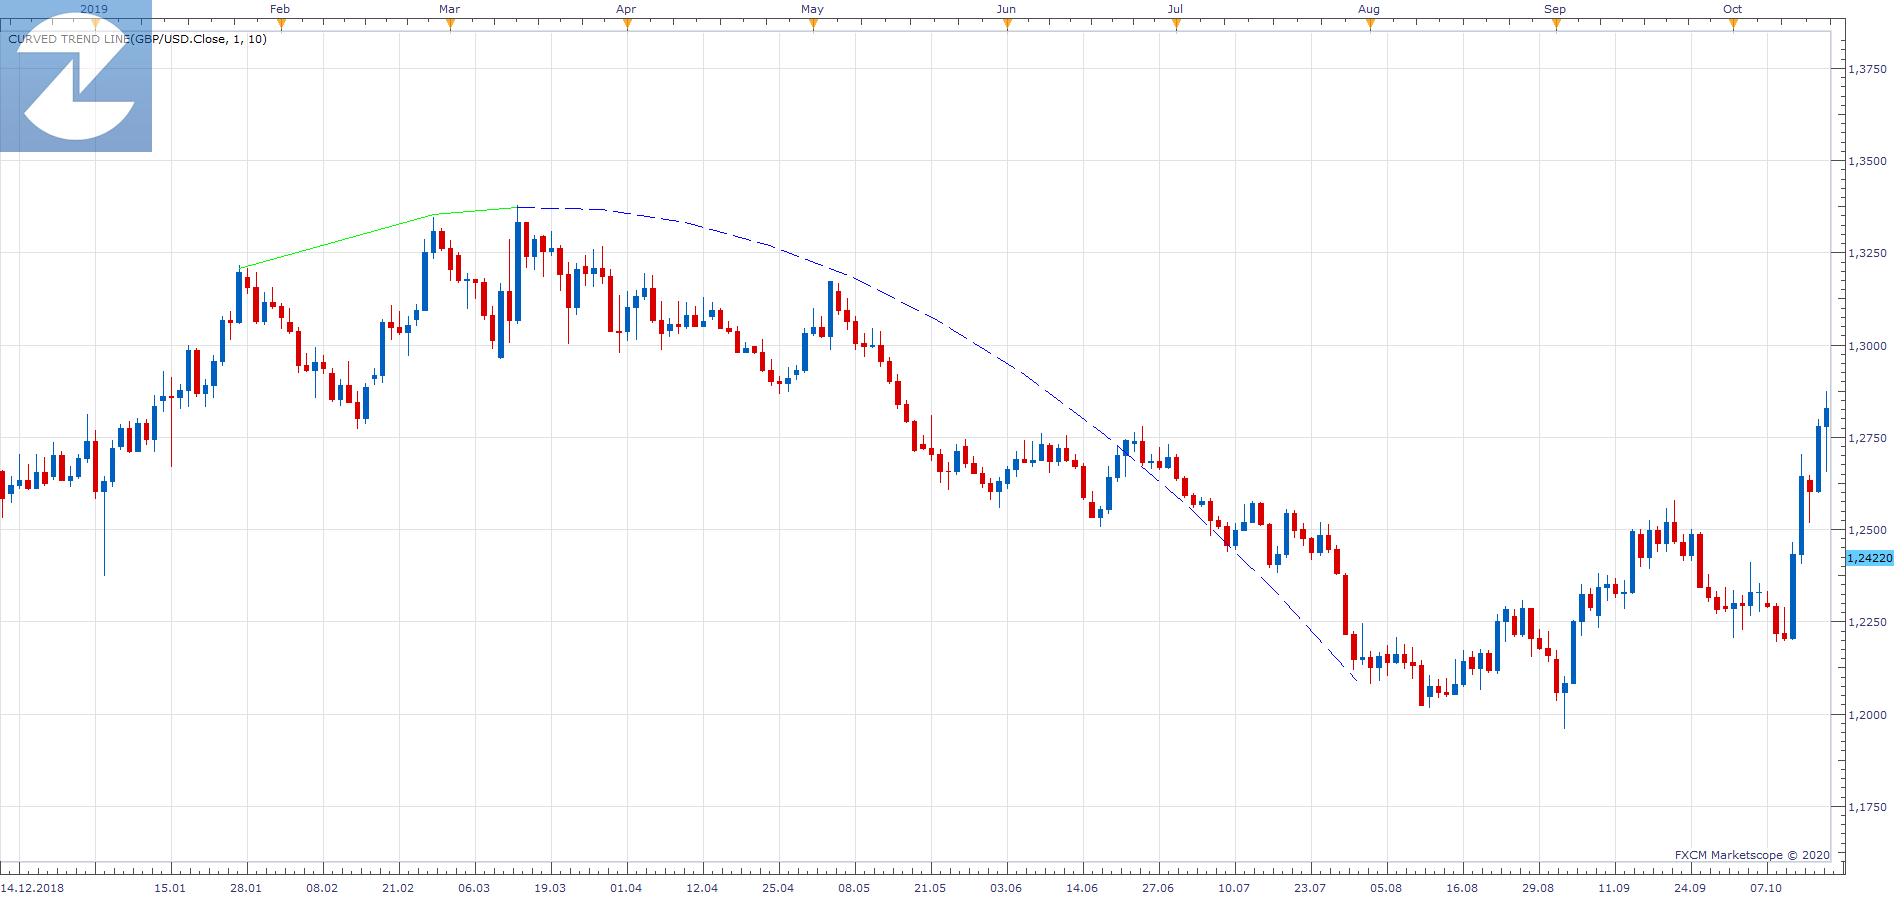Click the orange marker under Aug
Screen dimensions: 1903x900
click(x=1370, y=24)
